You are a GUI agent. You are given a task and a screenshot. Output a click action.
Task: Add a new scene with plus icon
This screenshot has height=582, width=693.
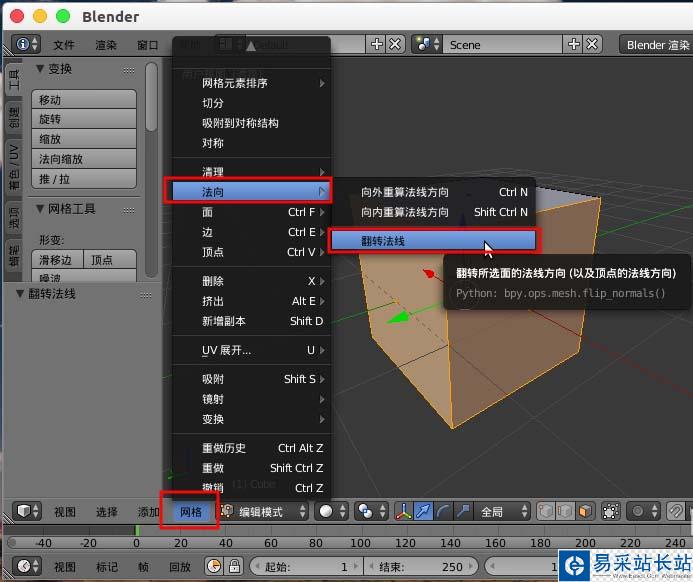tap(573, 44)
